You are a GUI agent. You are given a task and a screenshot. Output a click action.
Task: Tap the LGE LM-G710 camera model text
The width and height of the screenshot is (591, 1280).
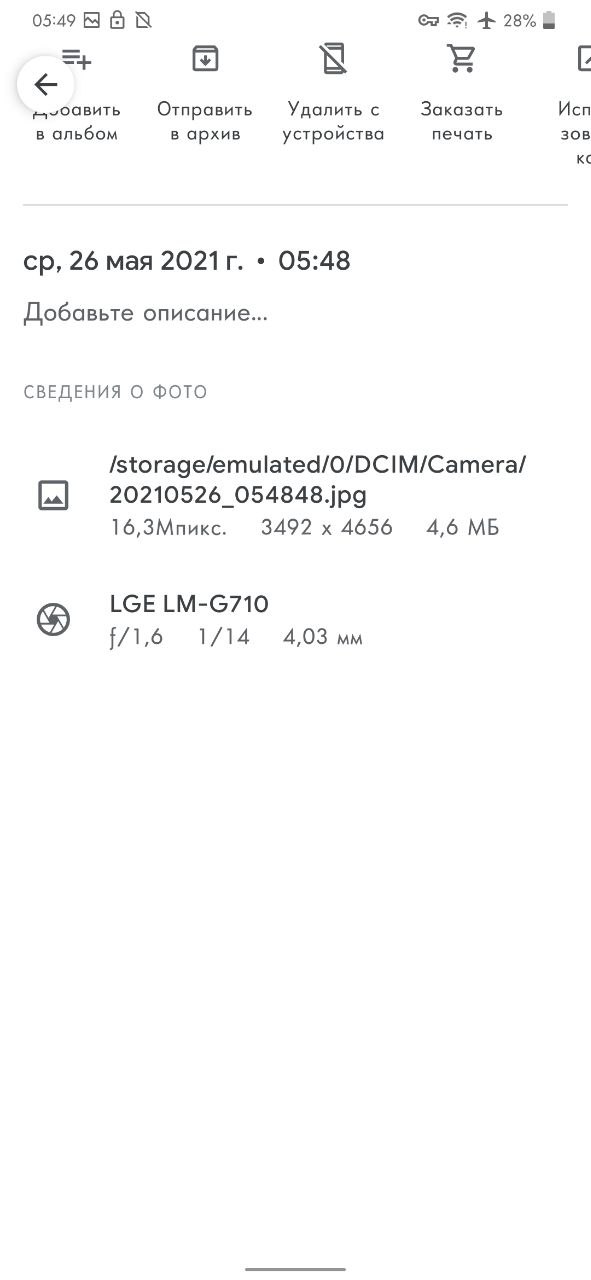pos(189,604)
